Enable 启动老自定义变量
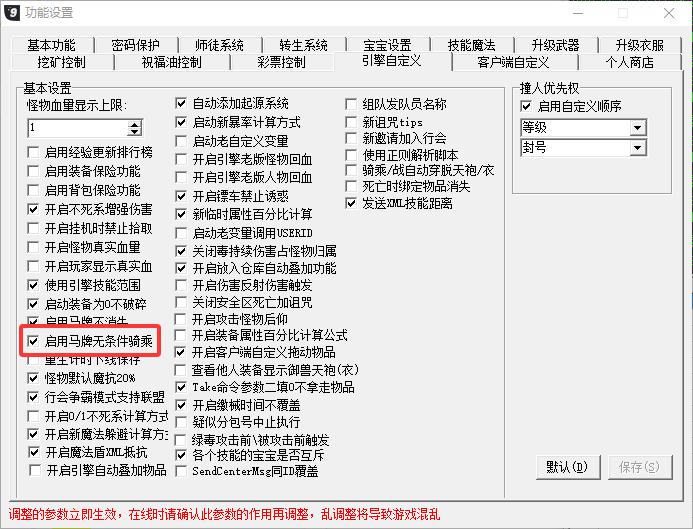The image size is (693, 529). tap(181, 141)
